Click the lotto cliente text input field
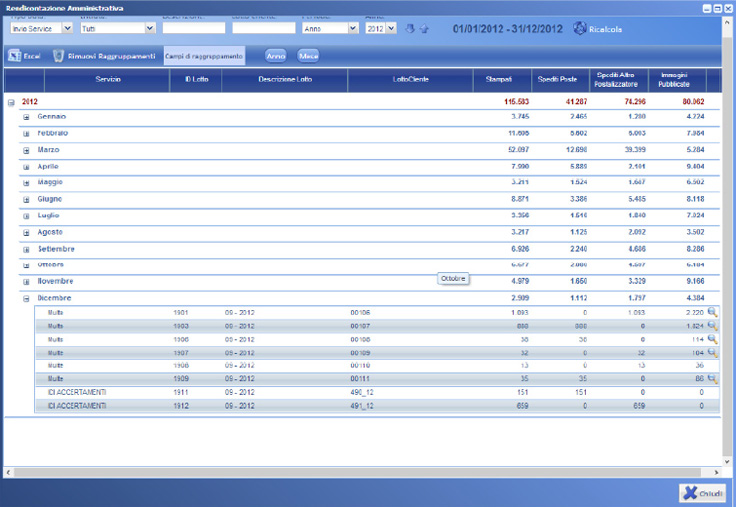The width and height of the screenshot is (736, 507). 264,28
